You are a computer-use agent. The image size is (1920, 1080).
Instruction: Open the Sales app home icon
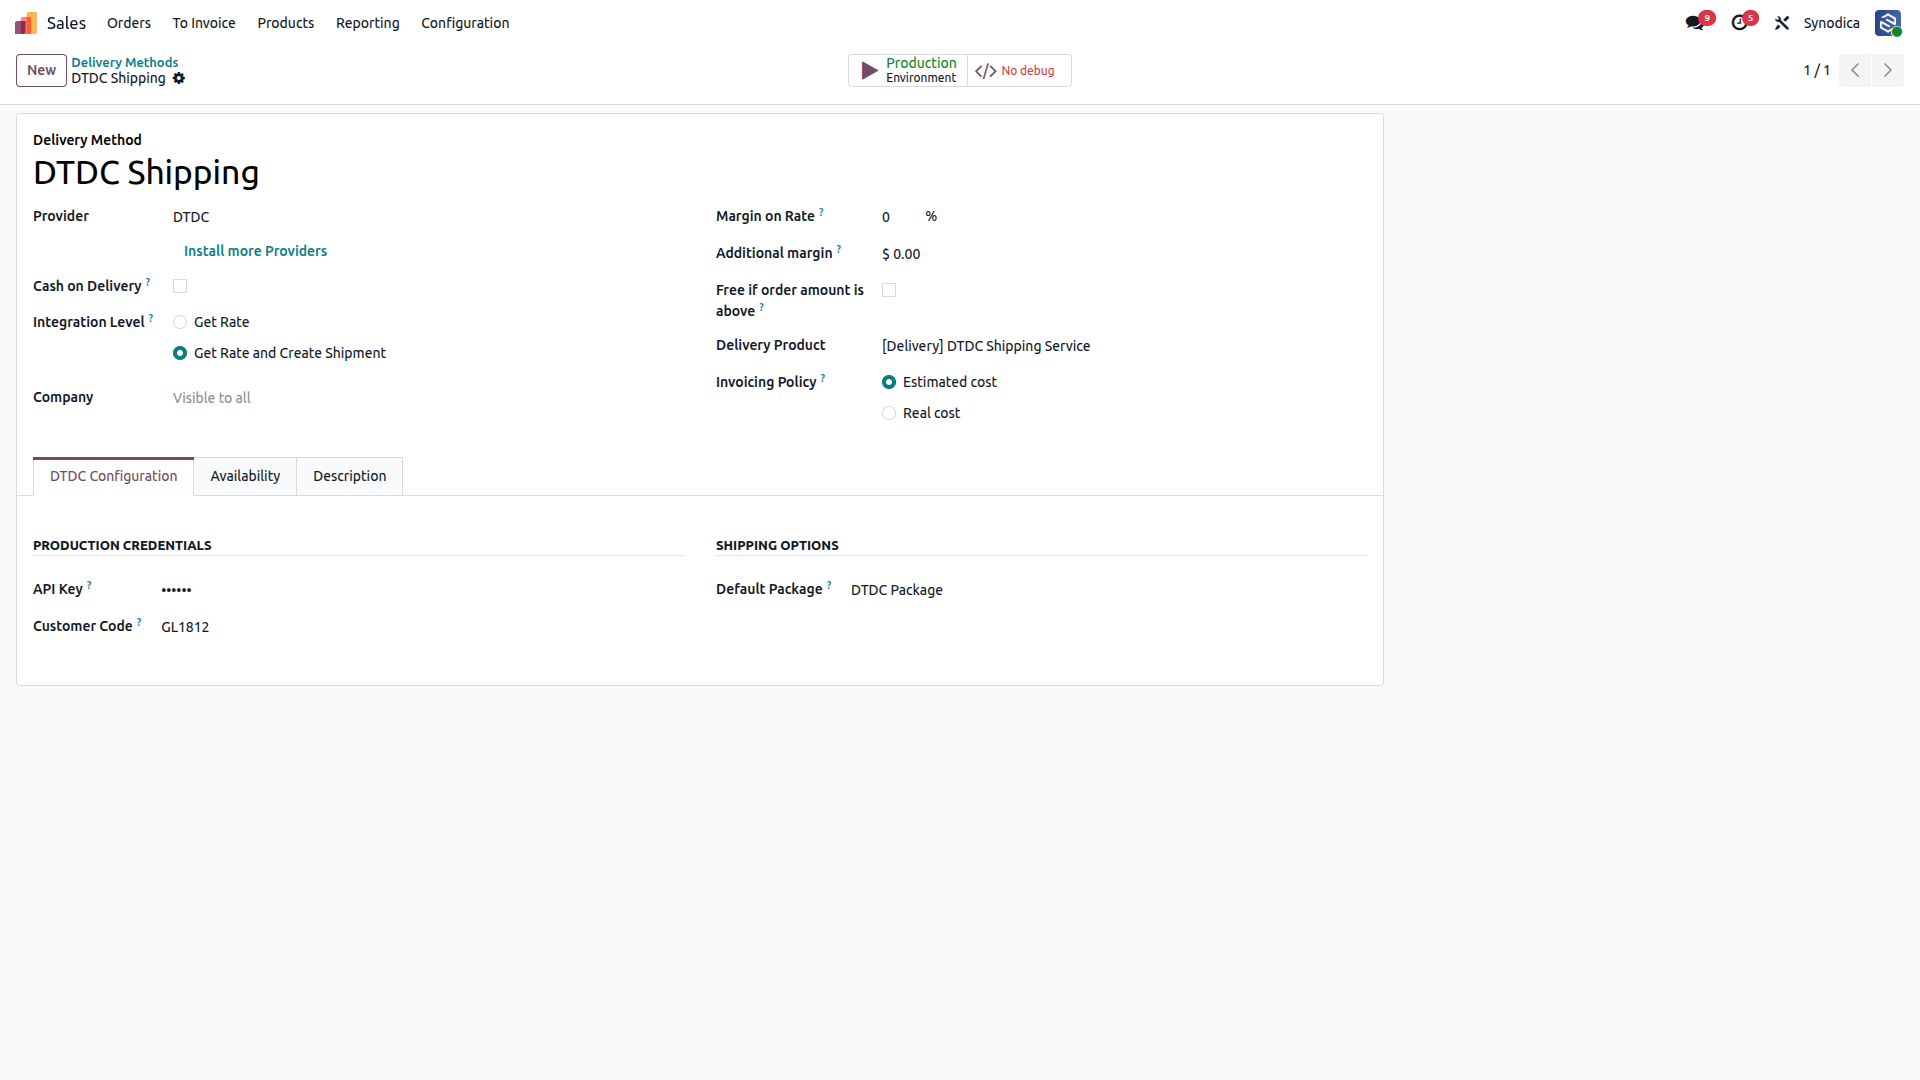coord(26,23)
